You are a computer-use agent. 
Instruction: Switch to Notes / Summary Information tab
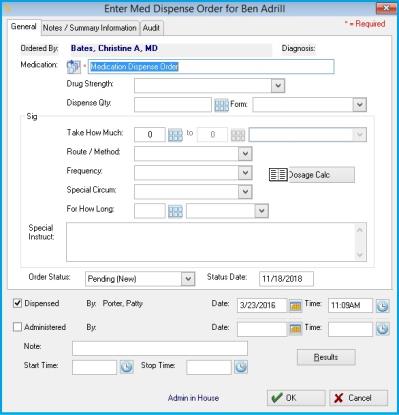click(x=90, y=28)
